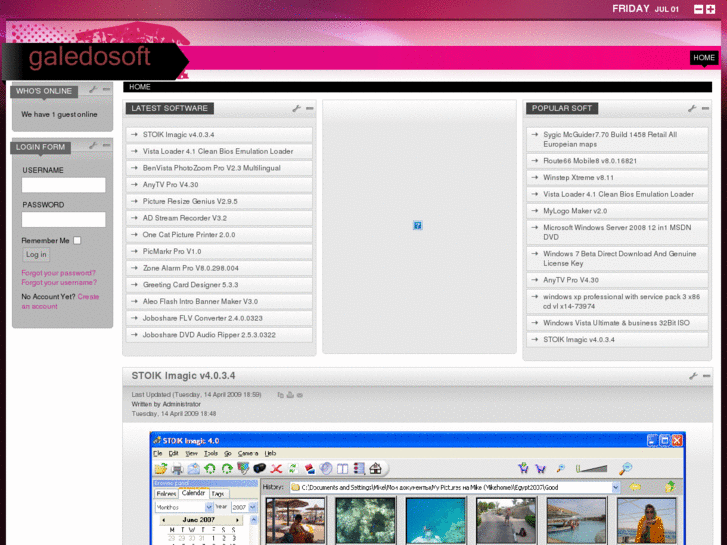Image resolution: width=727 pixels, height=545 pixels.
Task: Follow the Forgot your password link
Action: click(58, 273)
